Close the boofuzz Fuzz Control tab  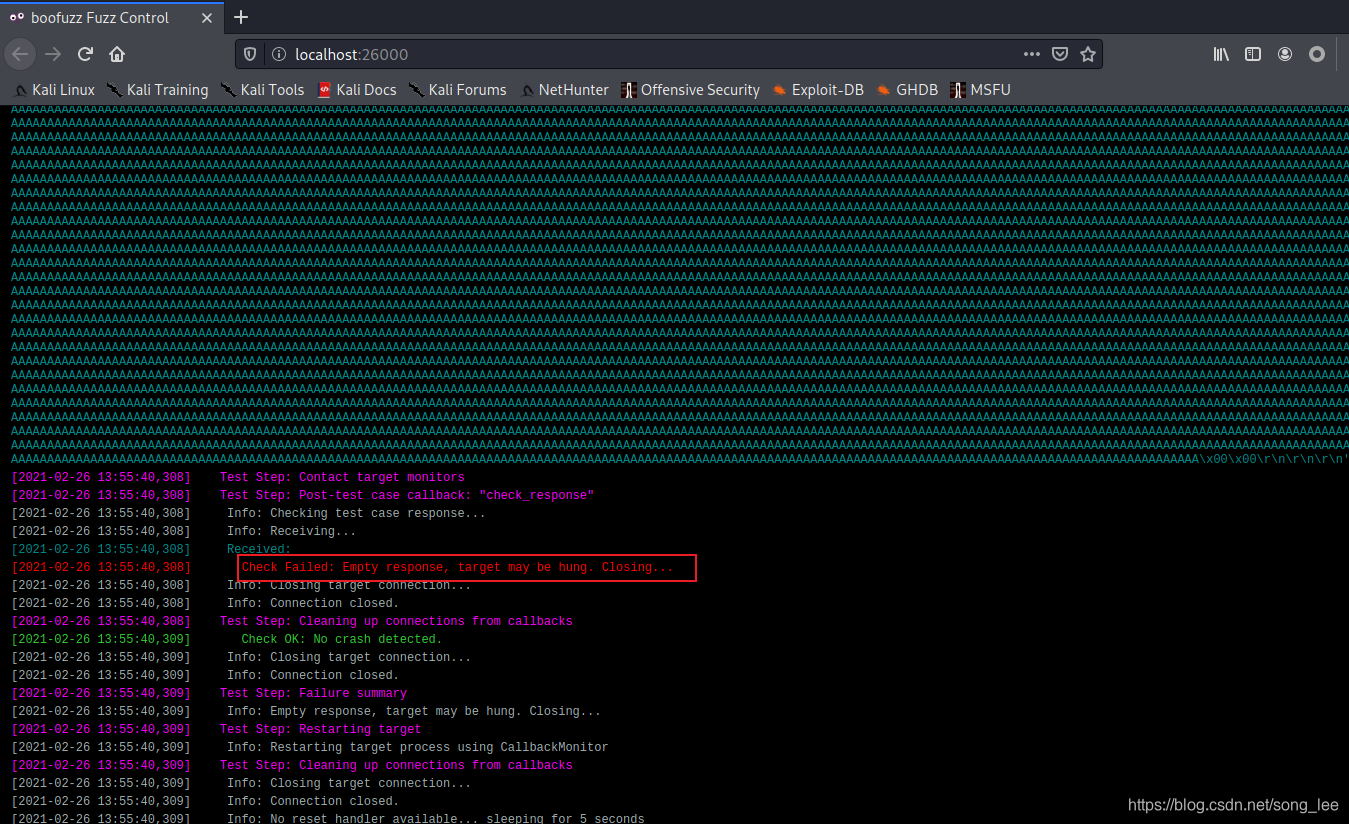click(x=207, y=17)
